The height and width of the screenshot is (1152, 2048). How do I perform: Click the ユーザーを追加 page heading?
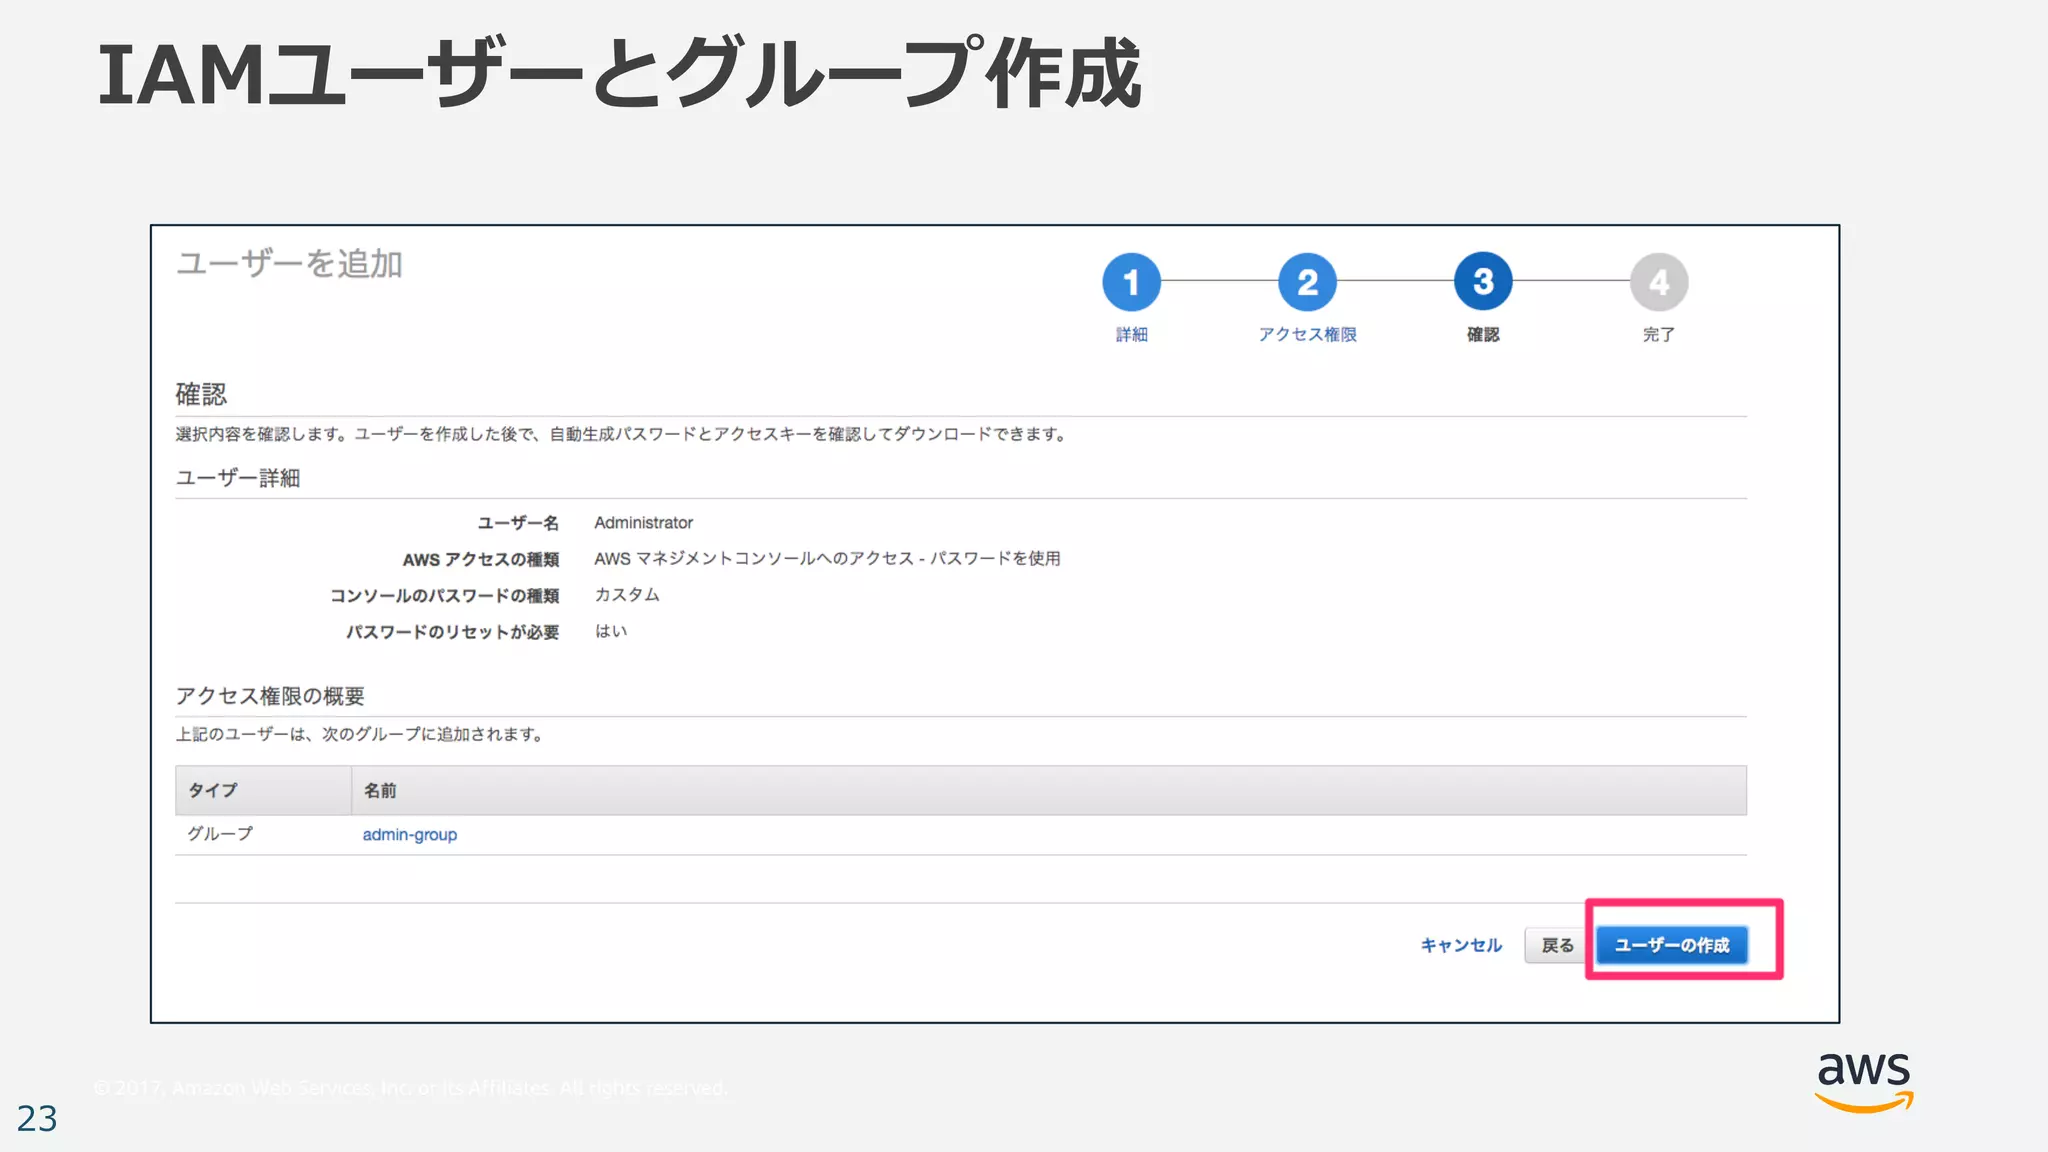[289, 264]
